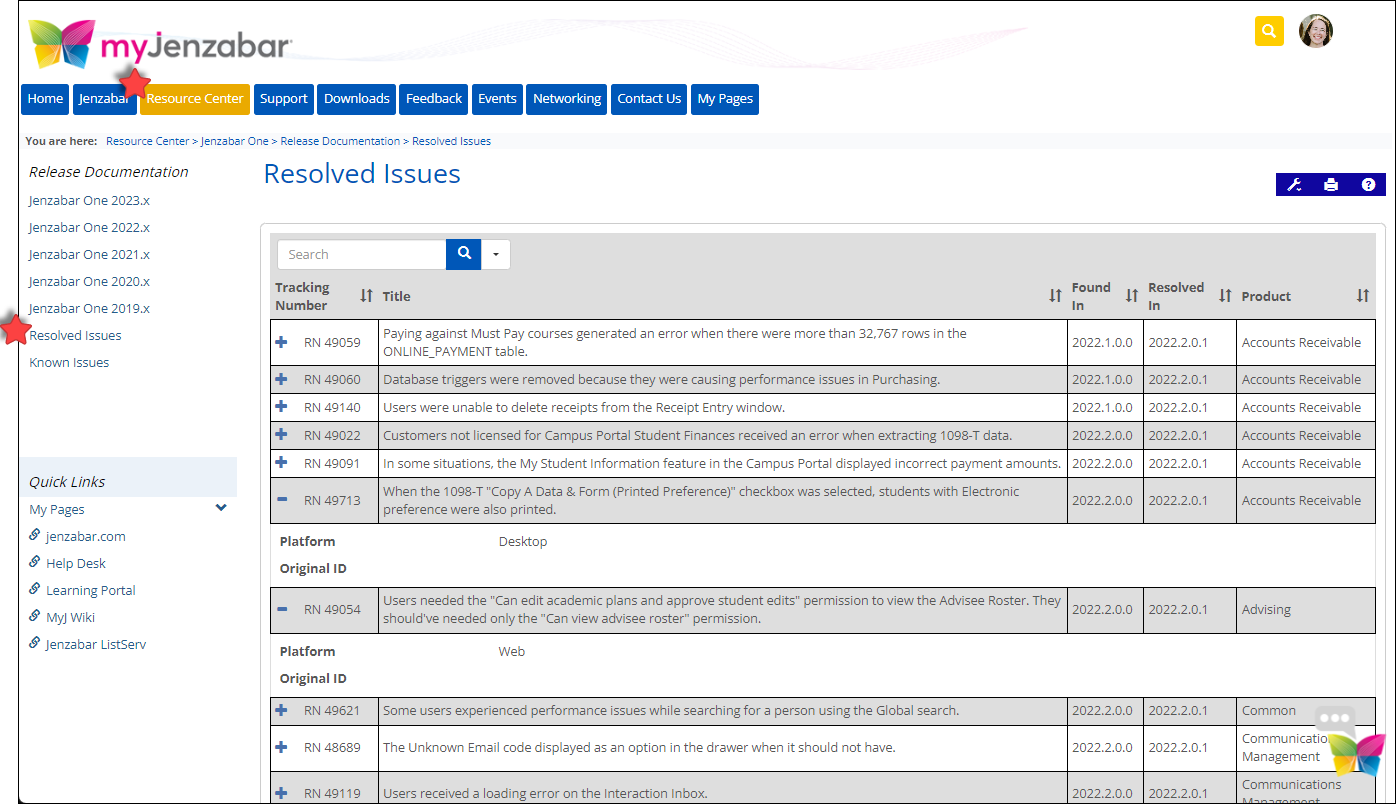Open Help Desk quick link
The width and height of the screenshot is (1396, 804).
coord(76,563)
